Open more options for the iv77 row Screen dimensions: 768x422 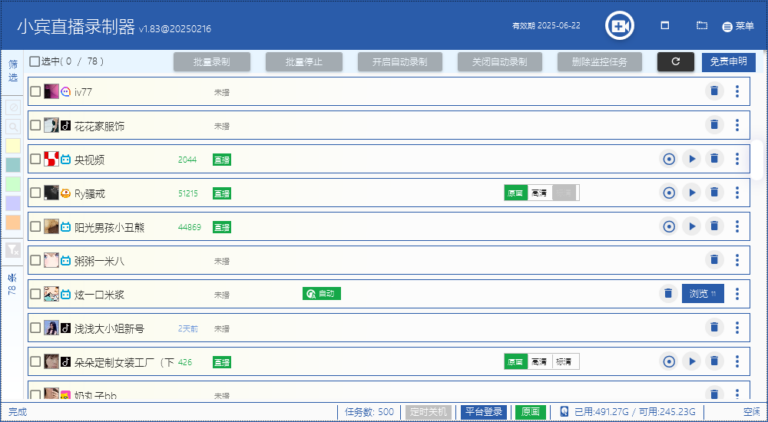click(x=737, y=92)
